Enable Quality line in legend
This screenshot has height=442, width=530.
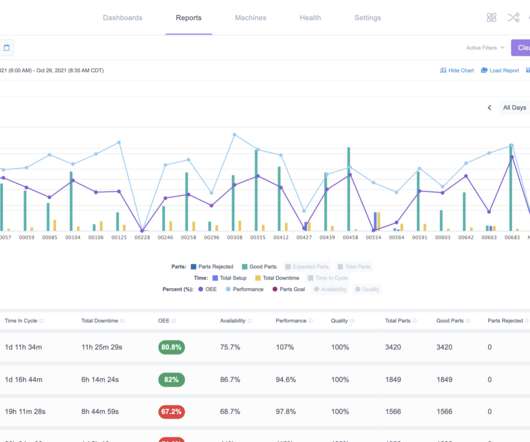tap(367, 289)
